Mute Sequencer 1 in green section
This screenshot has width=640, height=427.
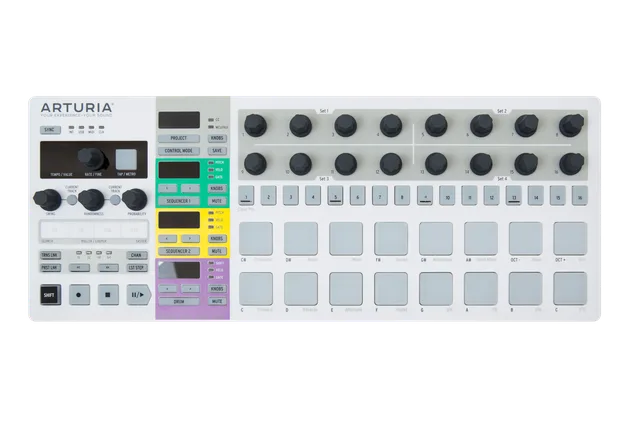[217, 201]
